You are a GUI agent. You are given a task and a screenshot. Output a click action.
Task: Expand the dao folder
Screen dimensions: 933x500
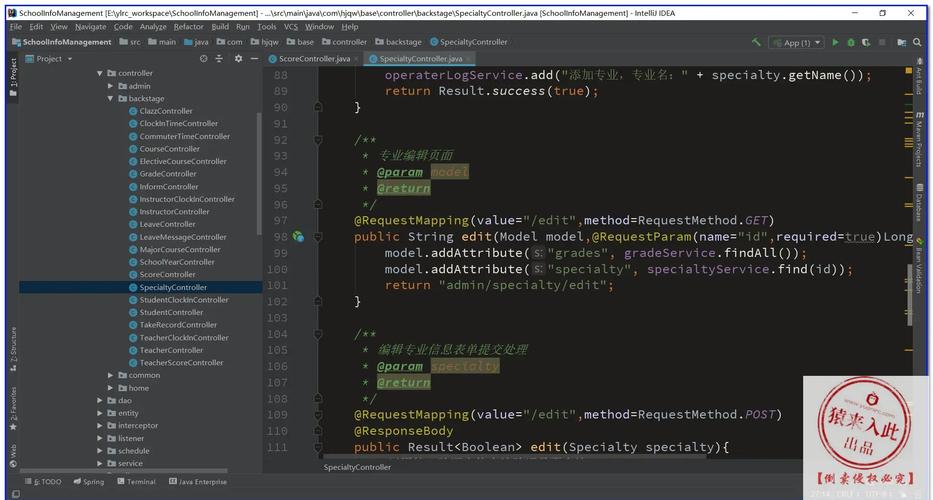click(x=100, y=401)
